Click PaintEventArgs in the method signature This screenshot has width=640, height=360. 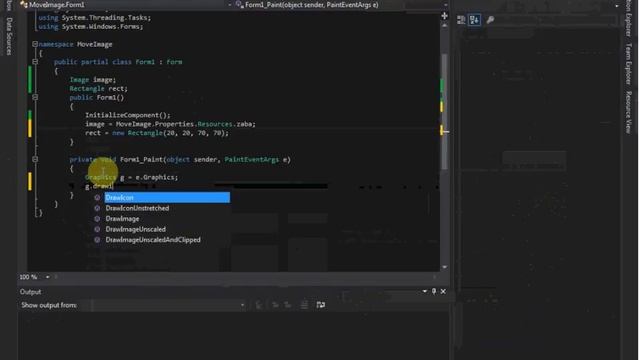click(251, 160)
